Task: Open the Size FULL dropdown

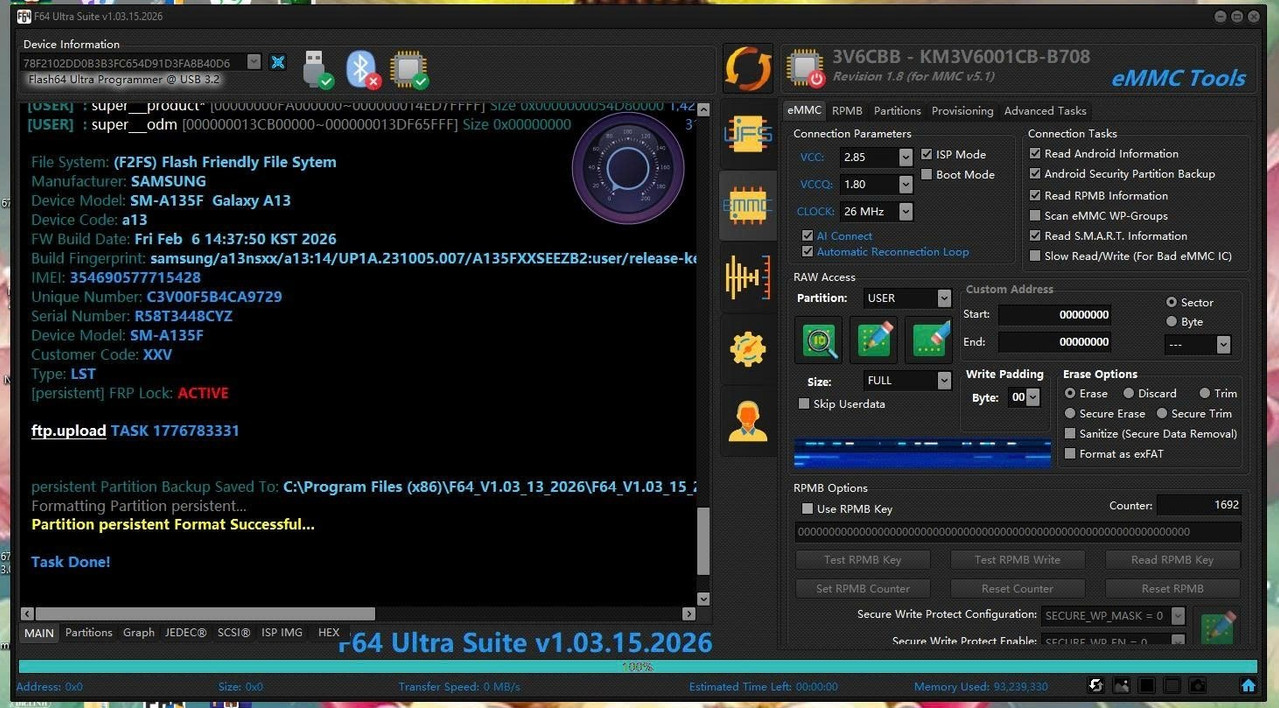Action: coord(944,380)
